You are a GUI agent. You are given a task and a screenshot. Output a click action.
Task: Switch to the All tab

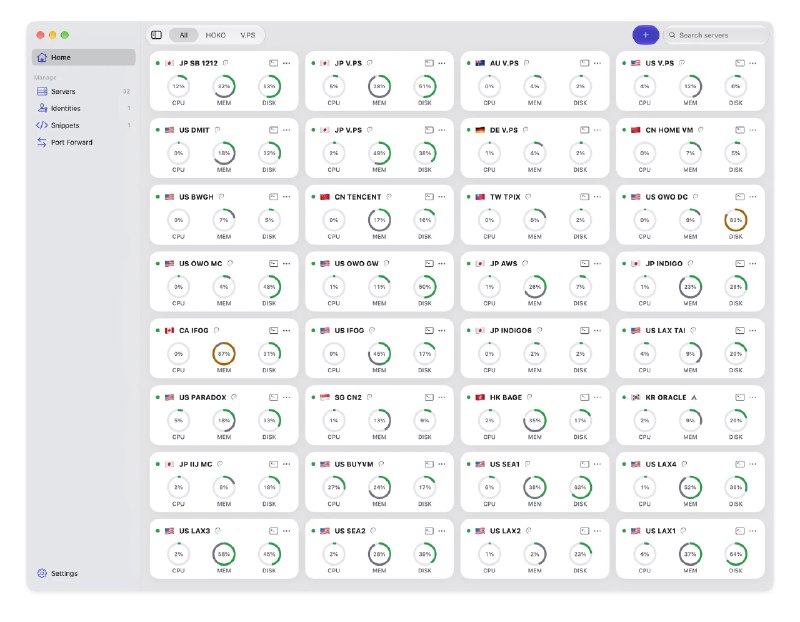[184, 35]
